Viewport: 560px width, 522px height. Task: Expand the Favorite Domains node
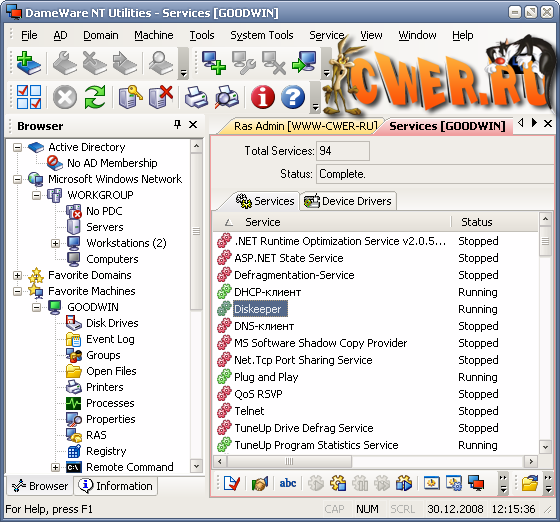[x=17, y=275]
